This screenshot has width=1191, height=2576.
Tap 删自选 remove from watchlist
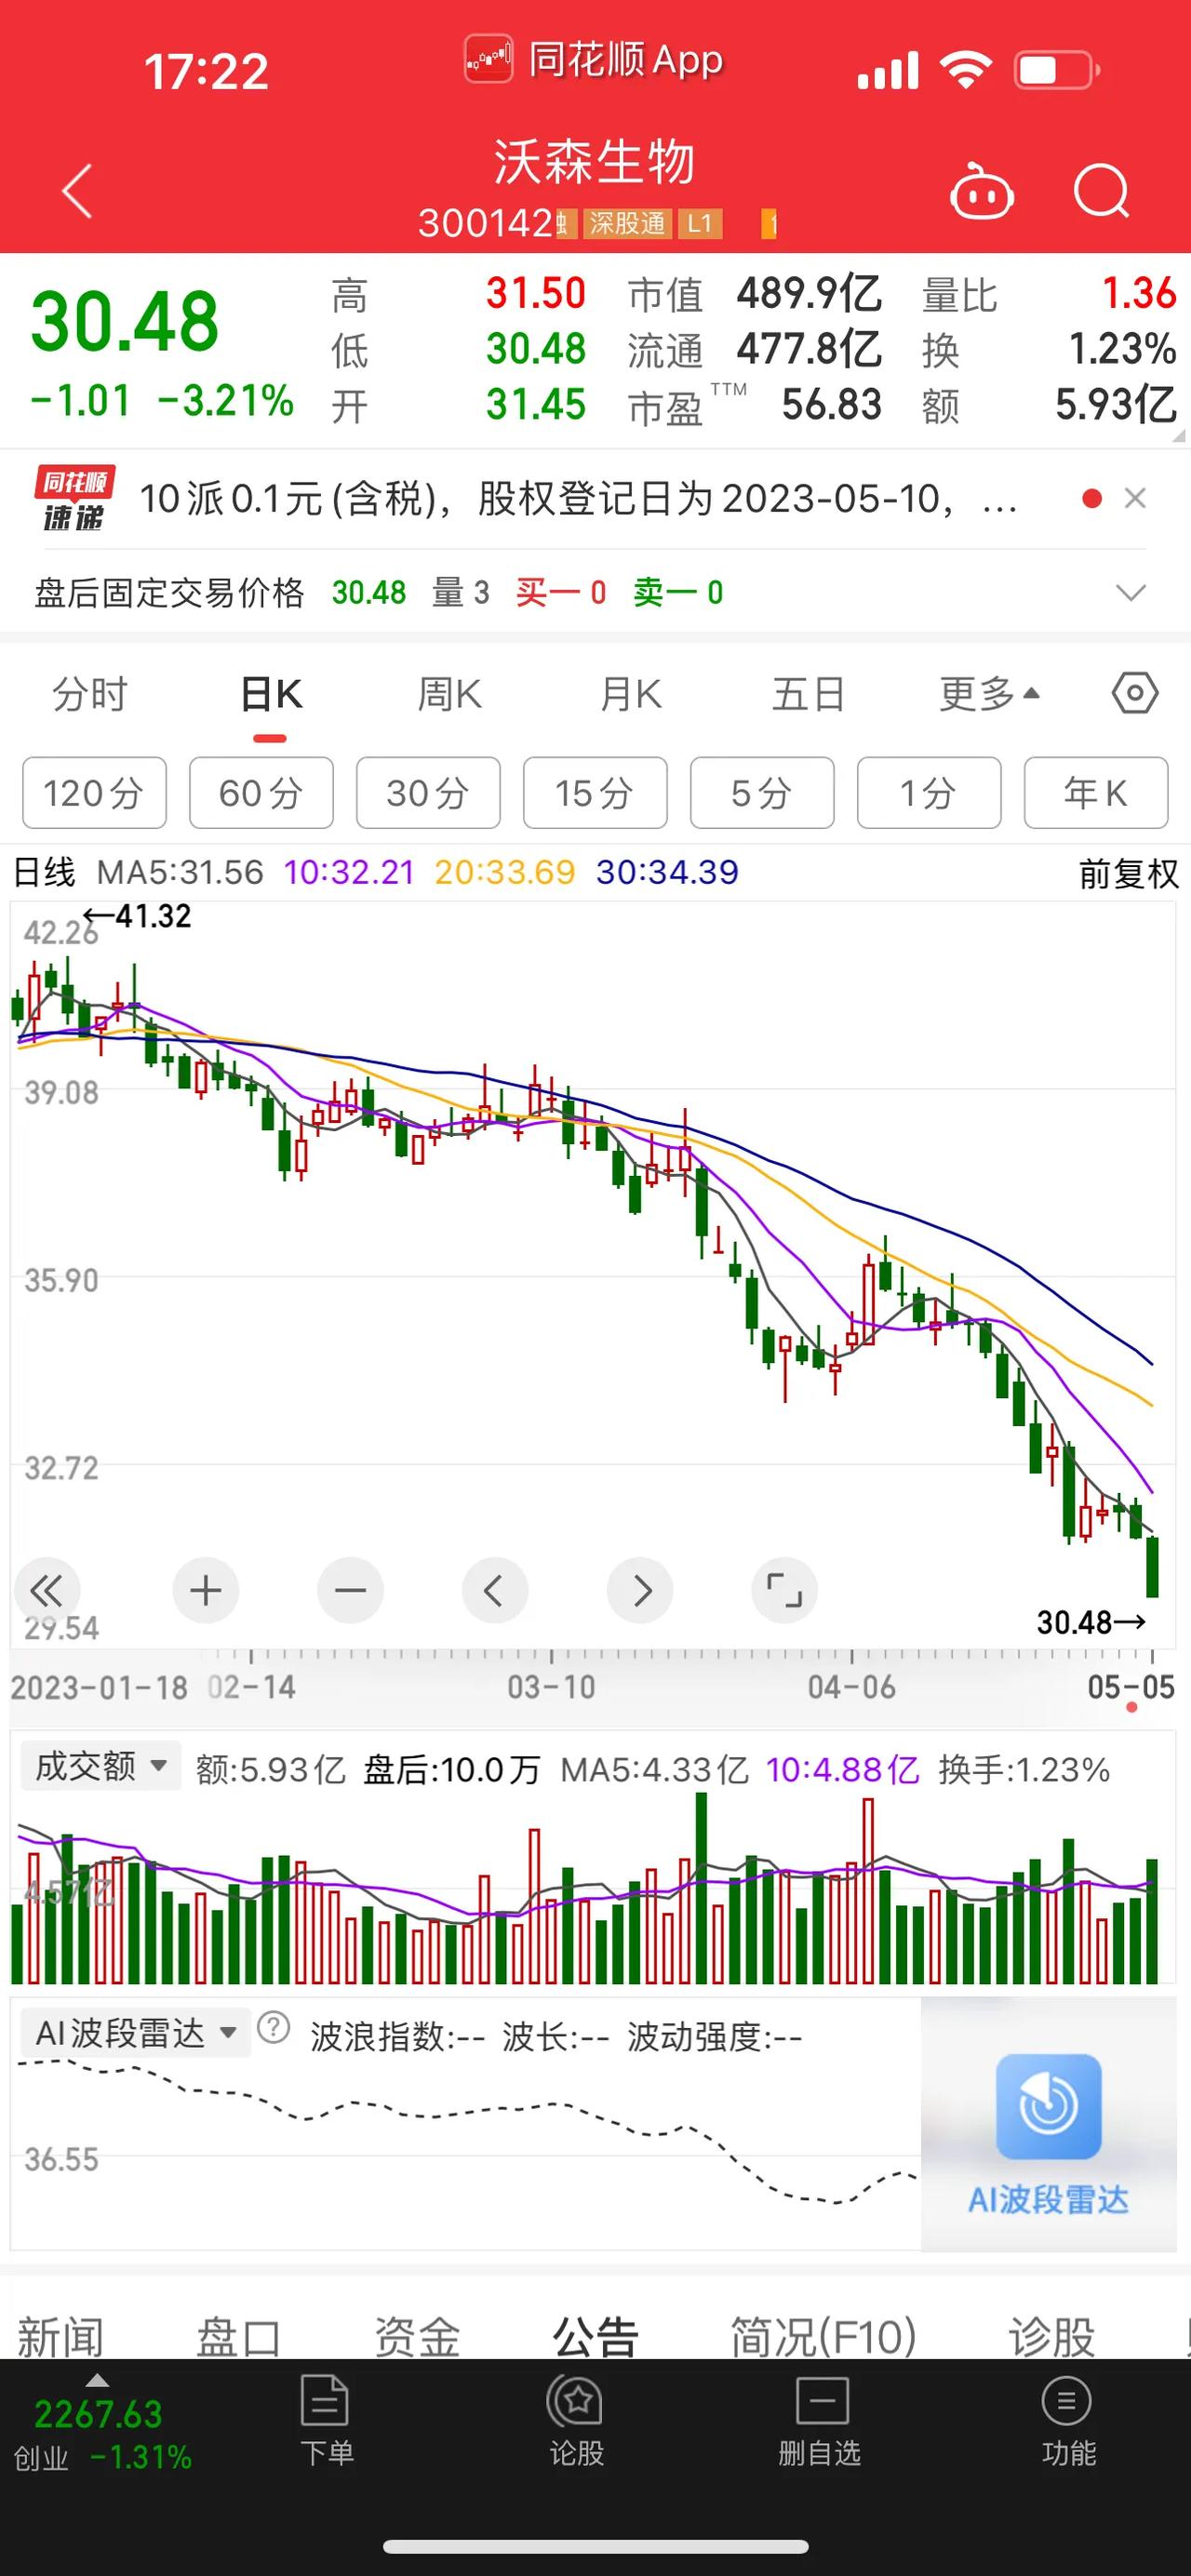(x=820, y=2420)
